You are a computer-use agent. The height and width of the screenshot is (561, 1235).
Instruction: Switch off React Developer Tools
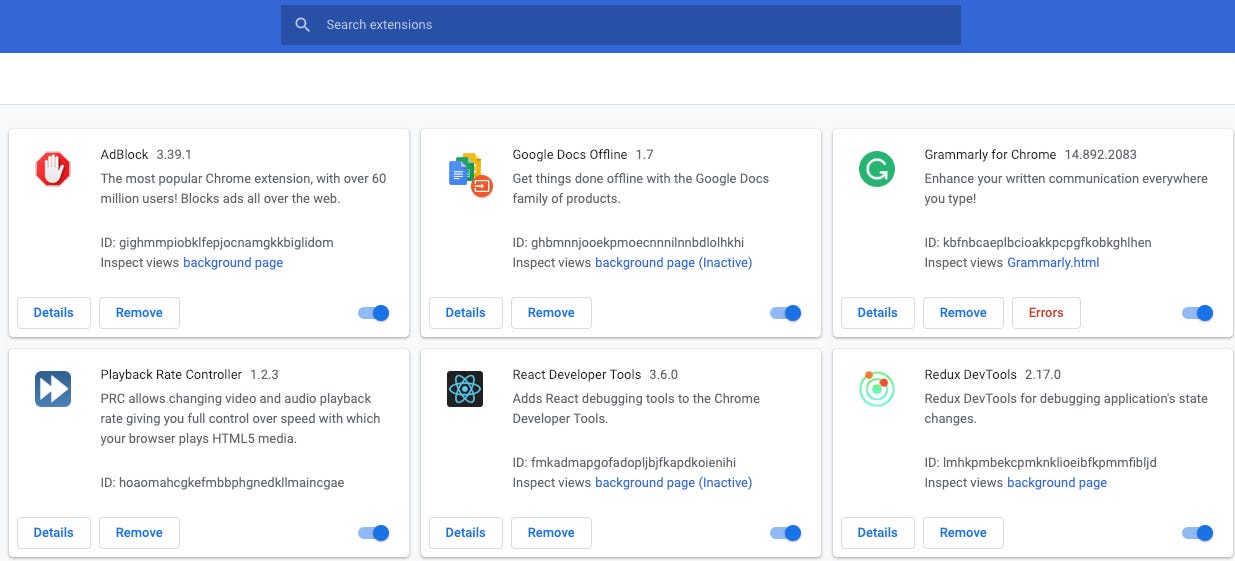786,533
